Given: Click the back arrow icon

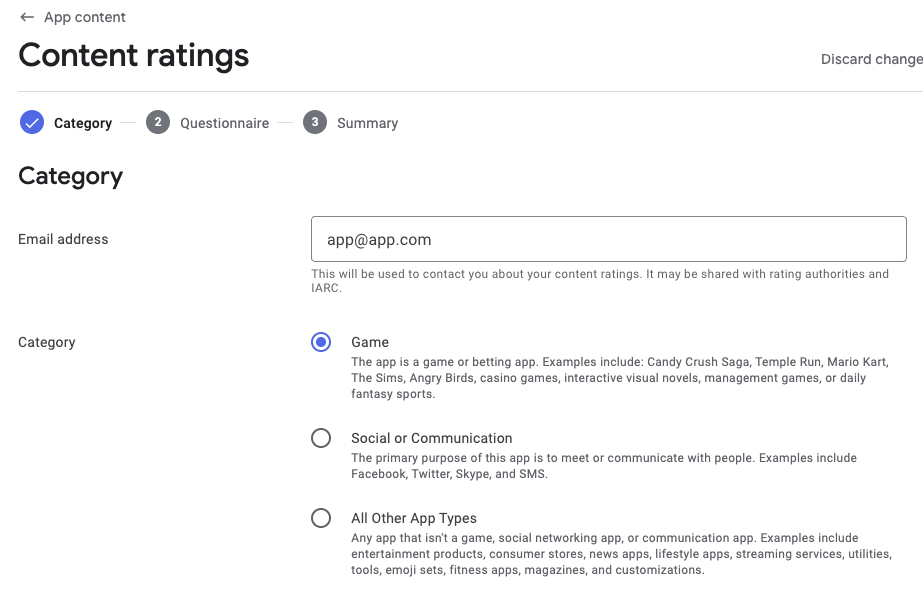Looking at the screenshot, I should [x=27, y=17].
